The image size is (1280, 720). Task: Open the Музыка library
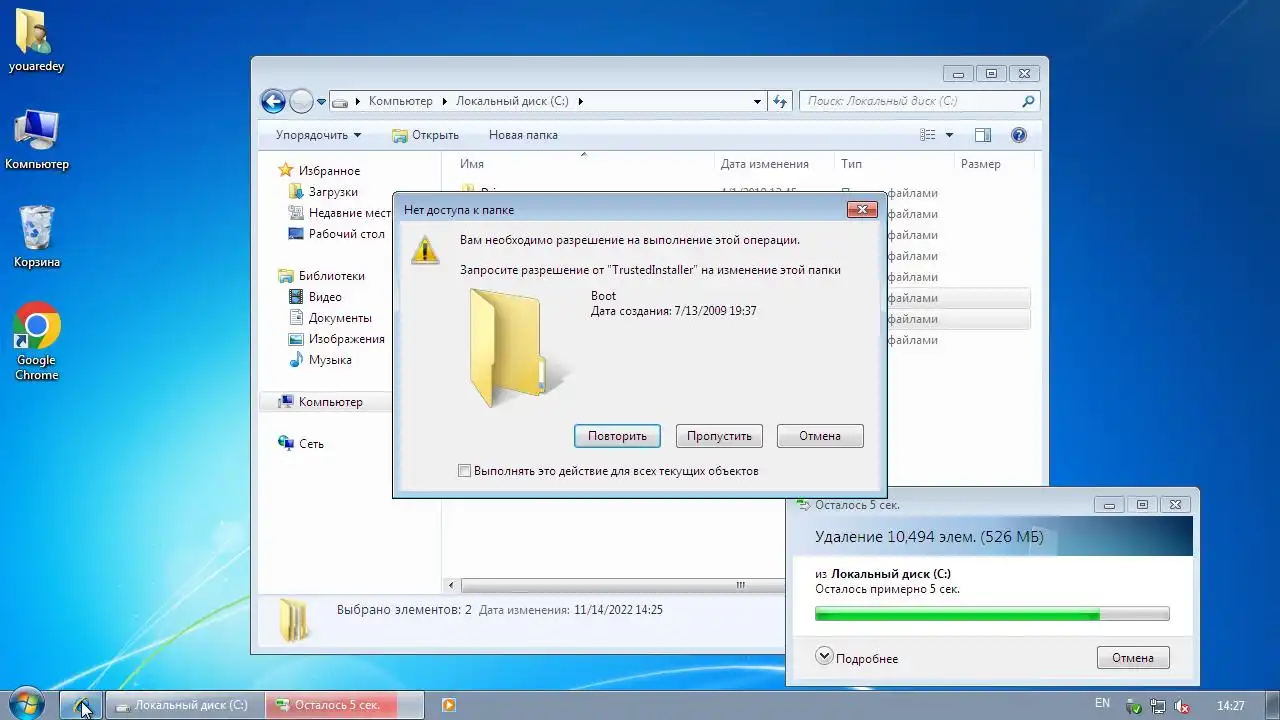click(319, 360)
